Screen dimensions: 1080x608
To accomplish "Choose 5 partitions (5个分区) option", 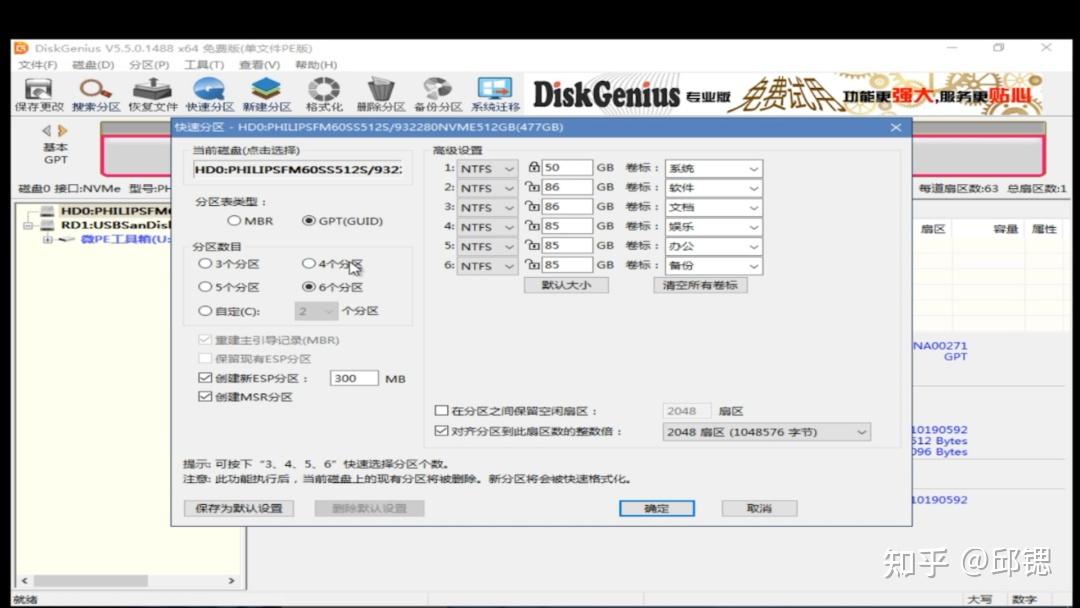I will (x=229, y=287).
